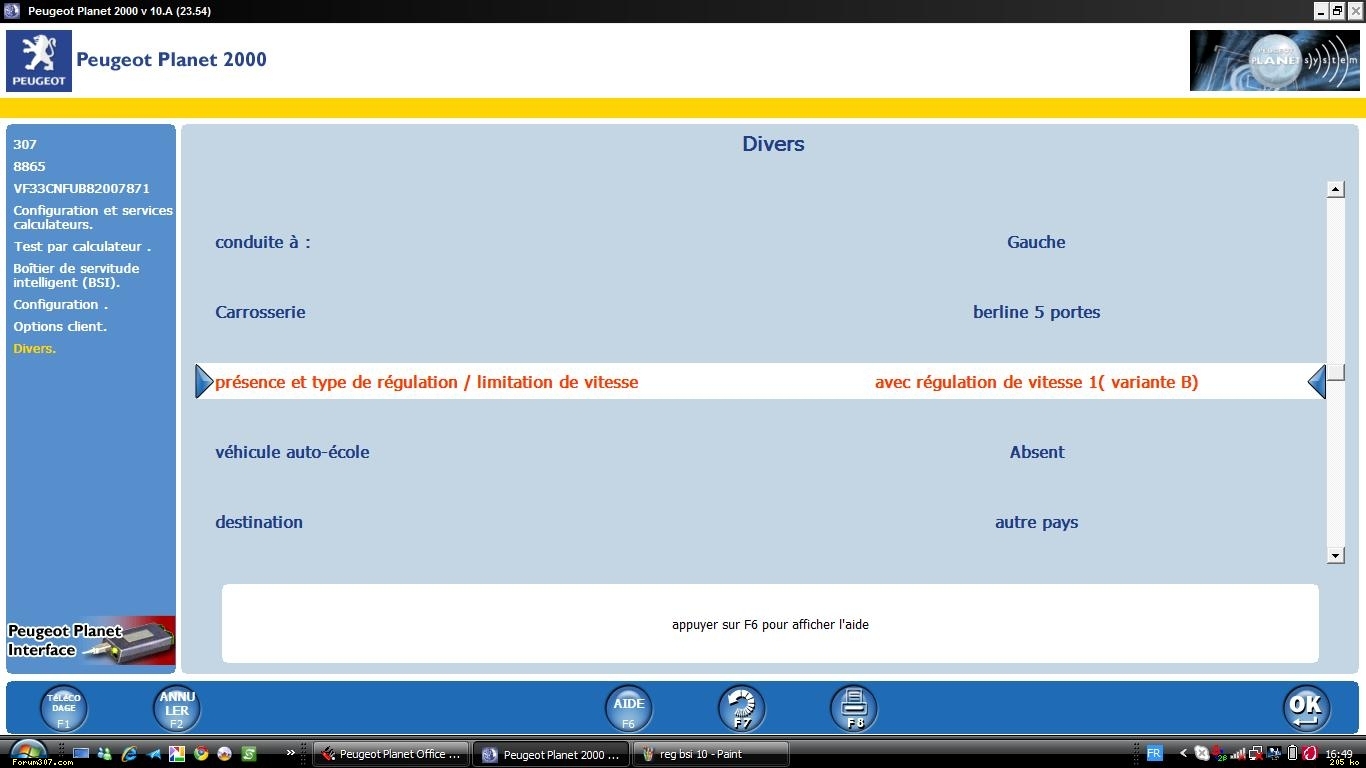Click the F7 circular arrow button
Screen dimensions: 1366x768
(x=742, y=708)
